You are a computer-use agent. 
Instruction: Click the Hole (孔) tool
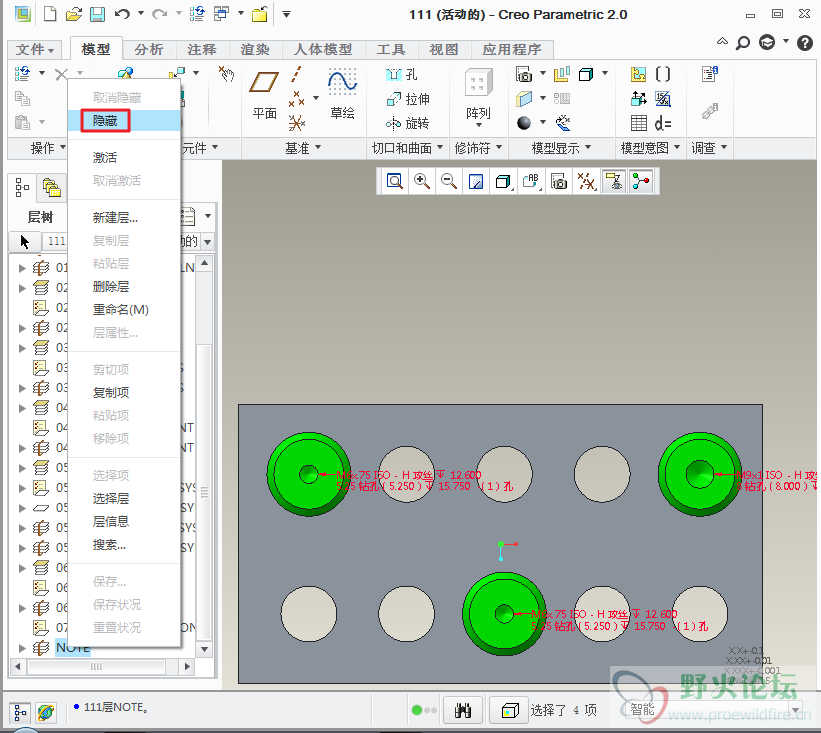401,74
